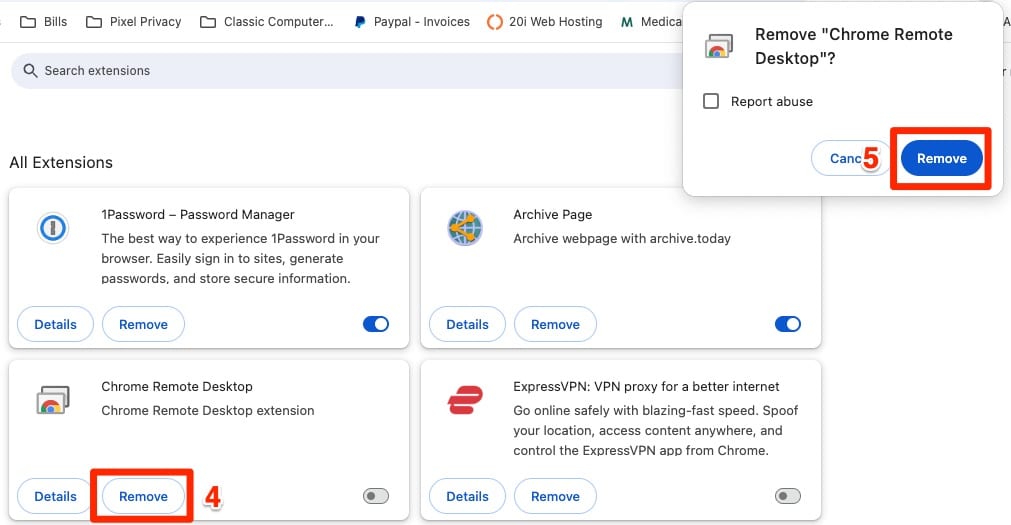
Task: Disable the 1Password extension toggle
Action: coord(376,324)
